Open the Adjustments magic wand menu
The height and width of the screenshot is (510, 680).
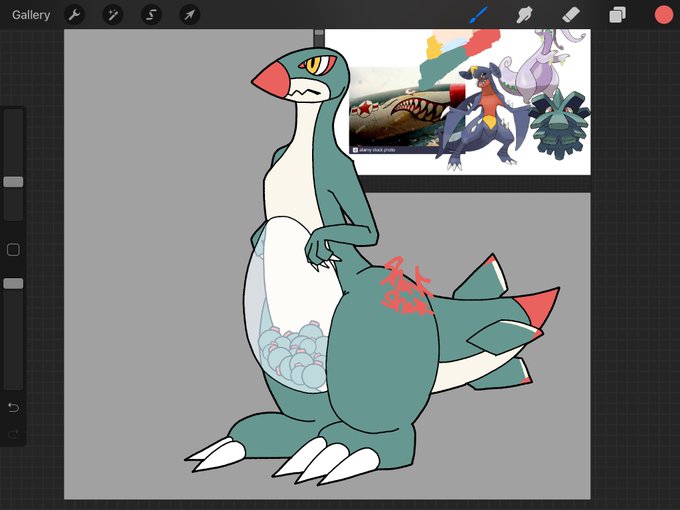pos(113,15)
